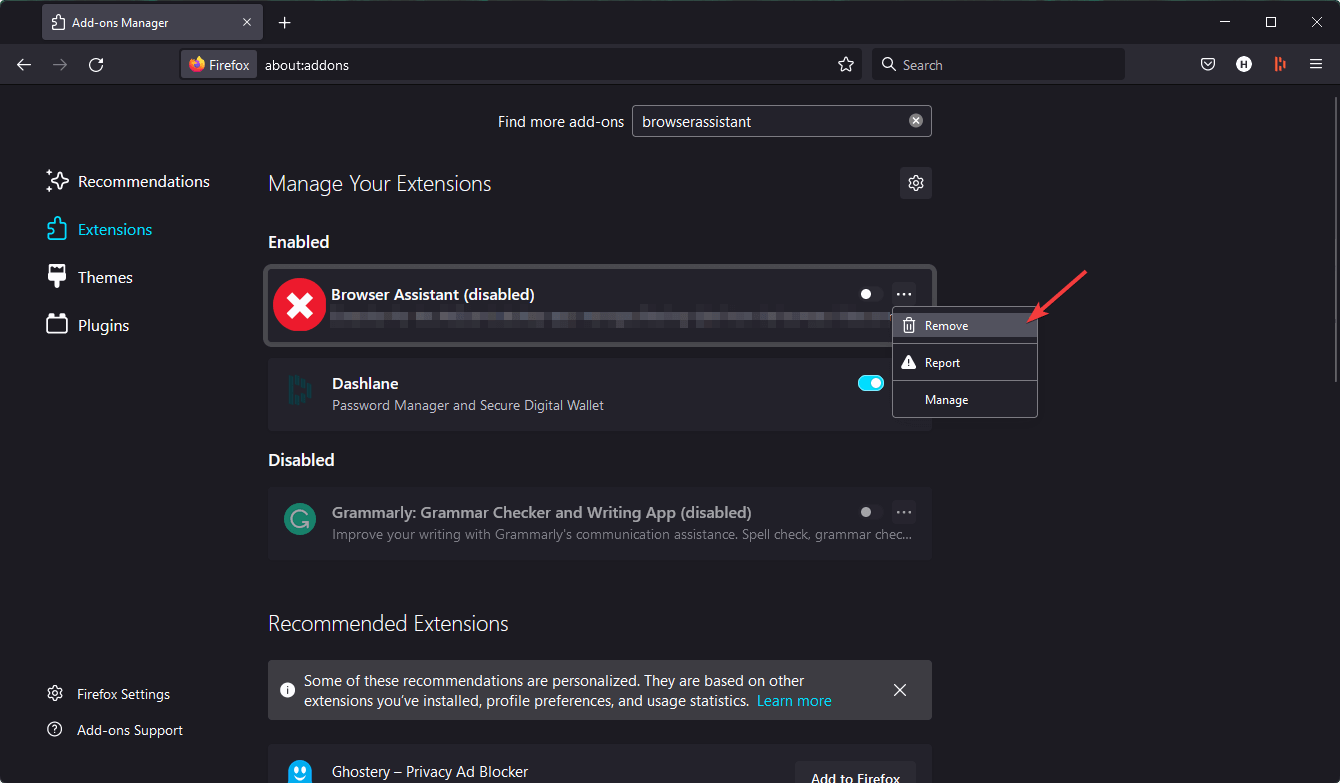Click the Find more add-ons search field
The image size is (1340, 783).
pos(781,121)
